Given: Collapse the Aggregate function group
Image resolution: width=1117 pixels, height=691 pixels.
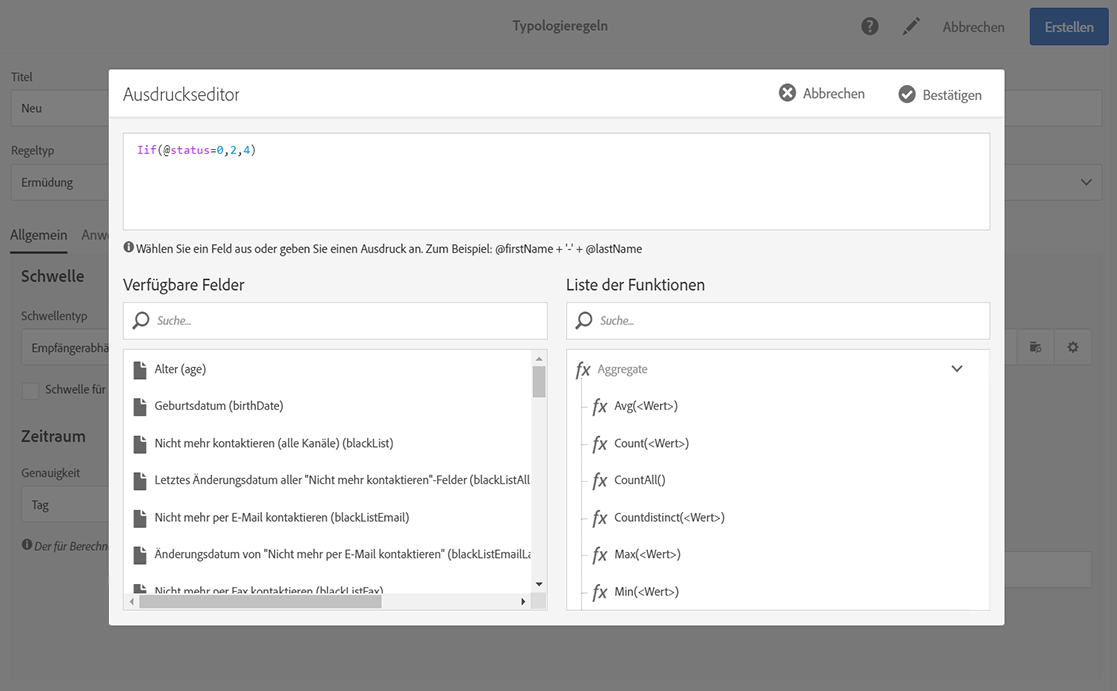Looking at the screenshot, I should pyautogui.click(x=956, y=369).
